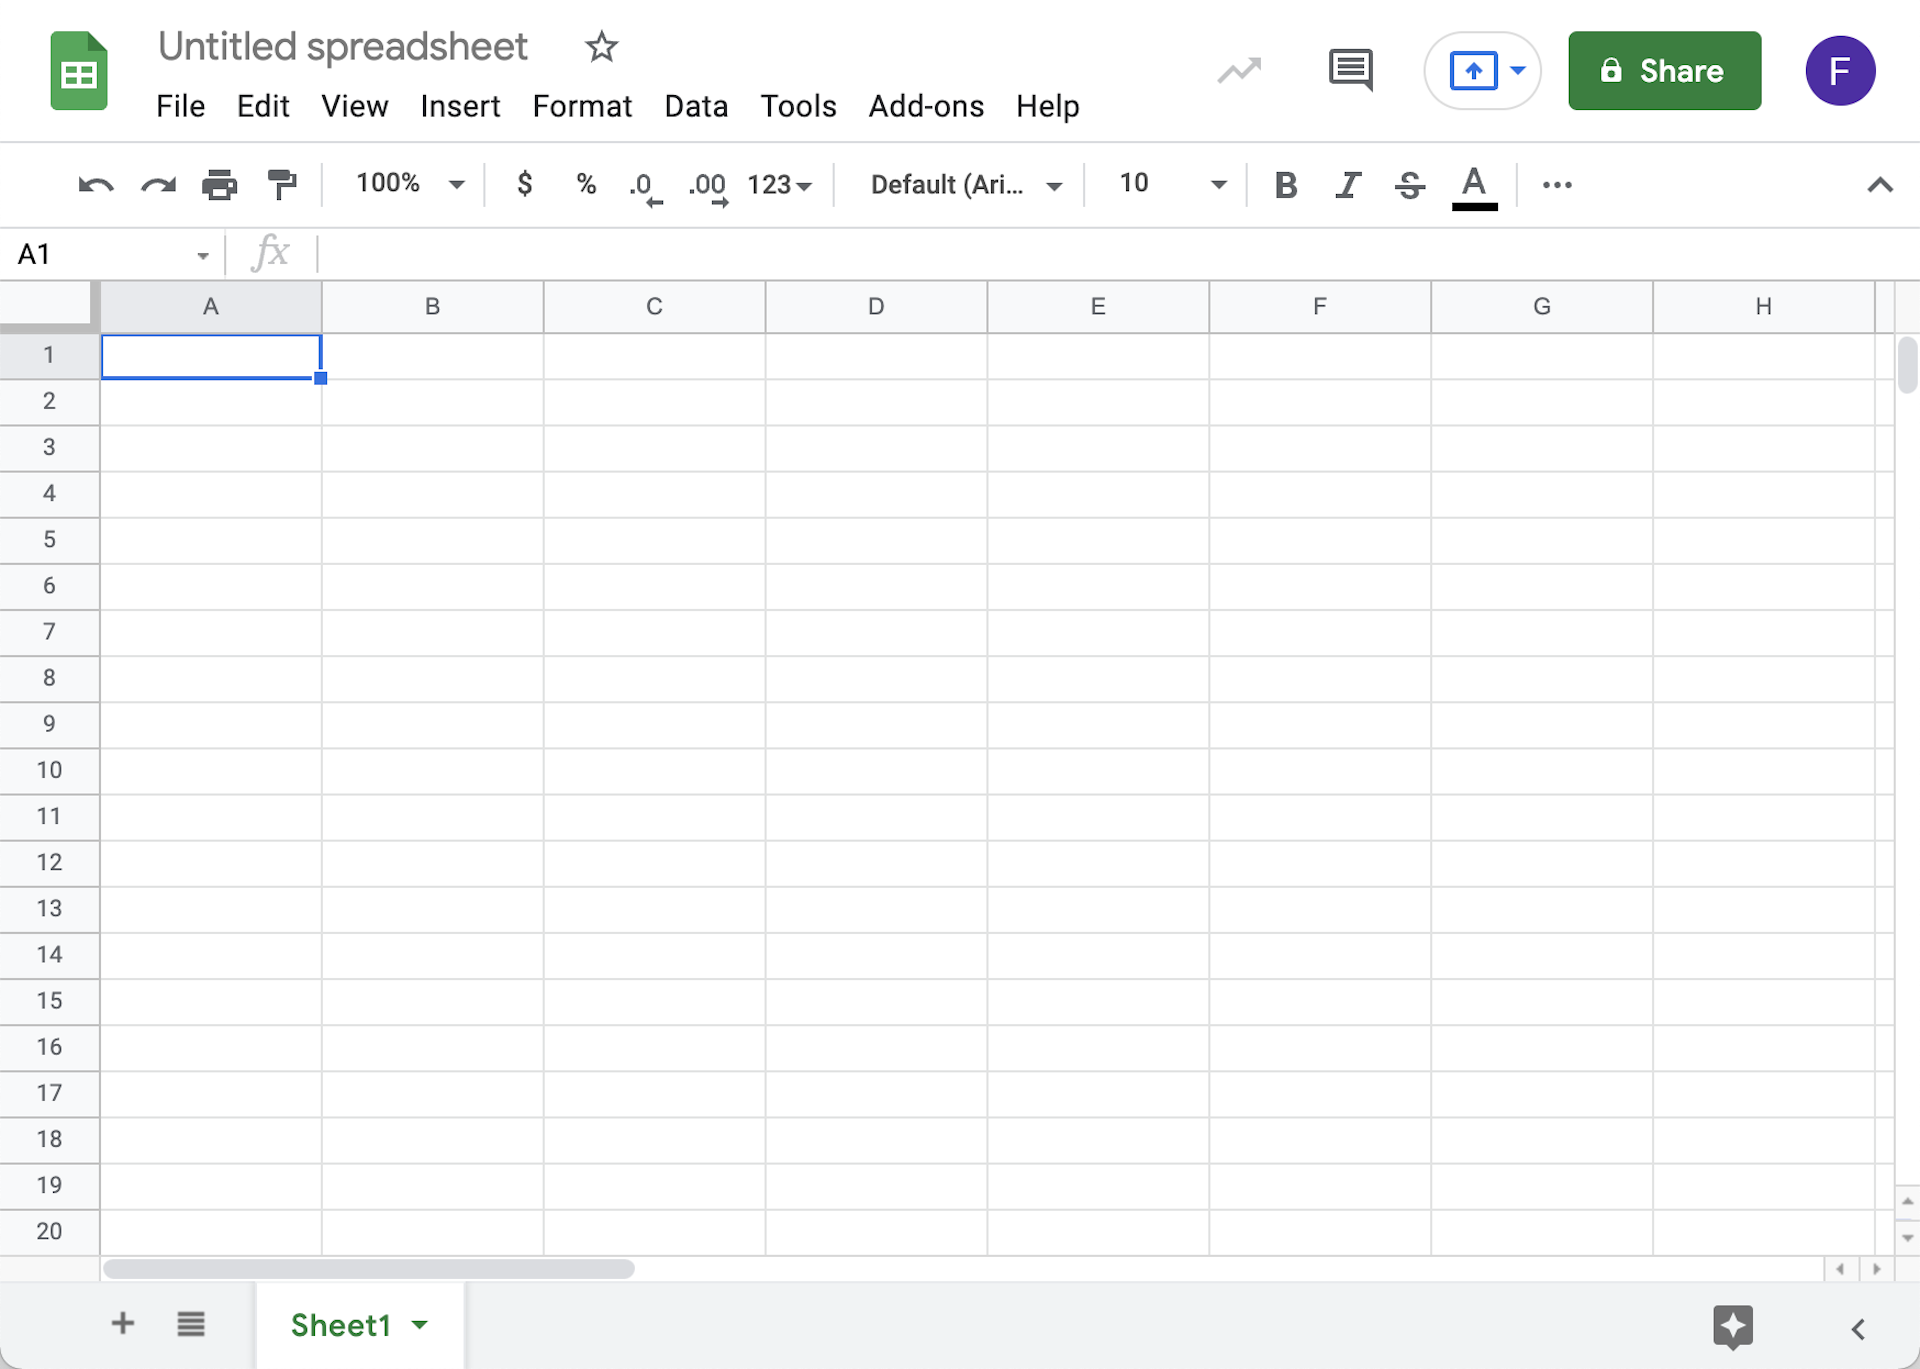1920x1369 pixels.
Task: Decrease decimal places
Action: pos(646,185)
